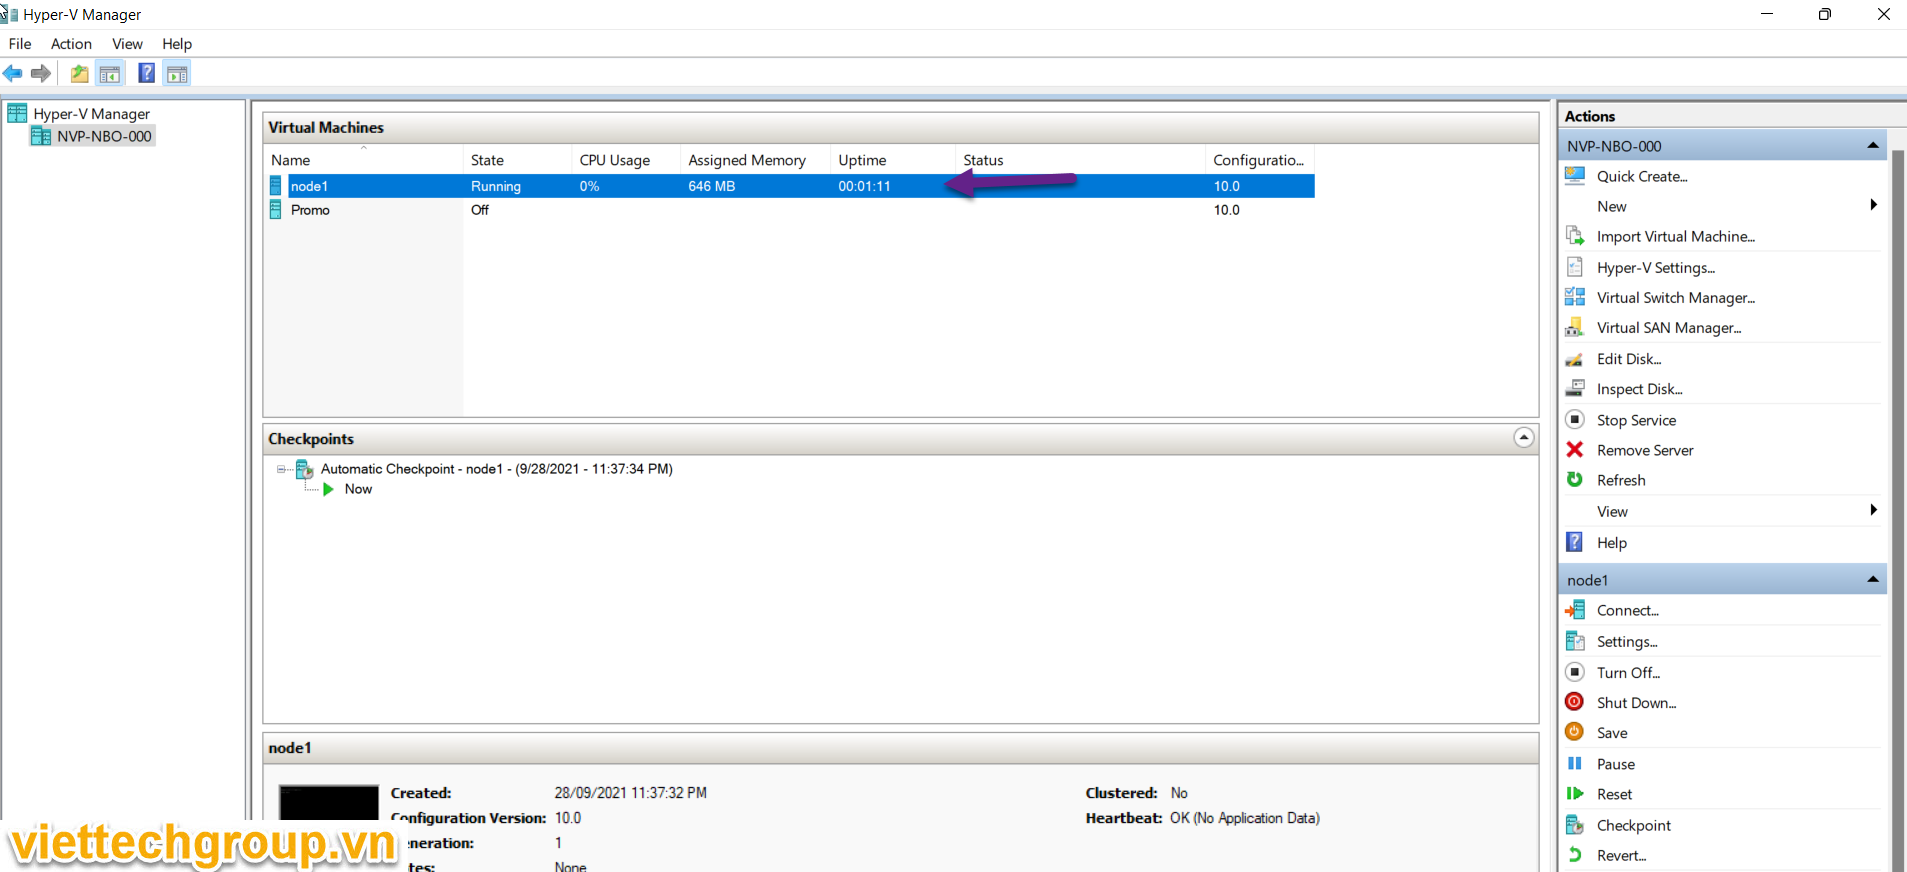1907x872 pixels.
Task: Click the Help icon in Actions pane
Action: coord(1575,542)
